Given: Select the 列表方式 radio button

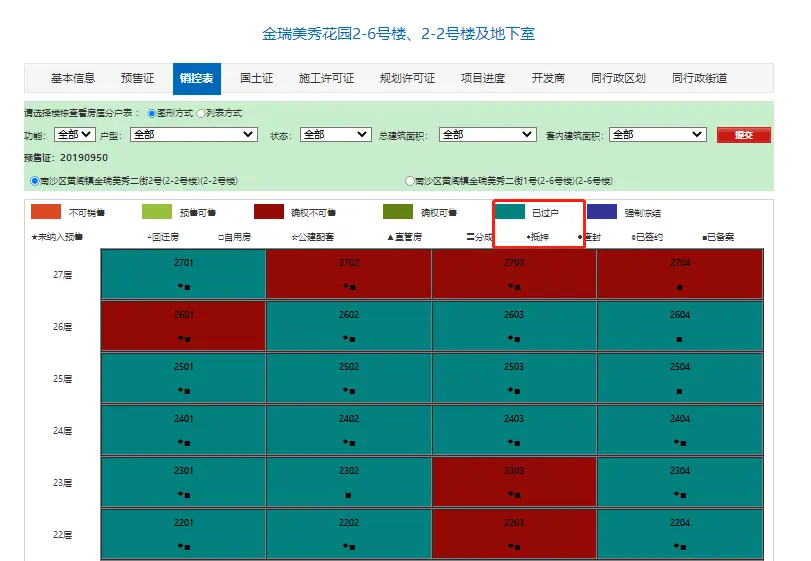Looking at the screenshot, I should click(x=201, y=113).
